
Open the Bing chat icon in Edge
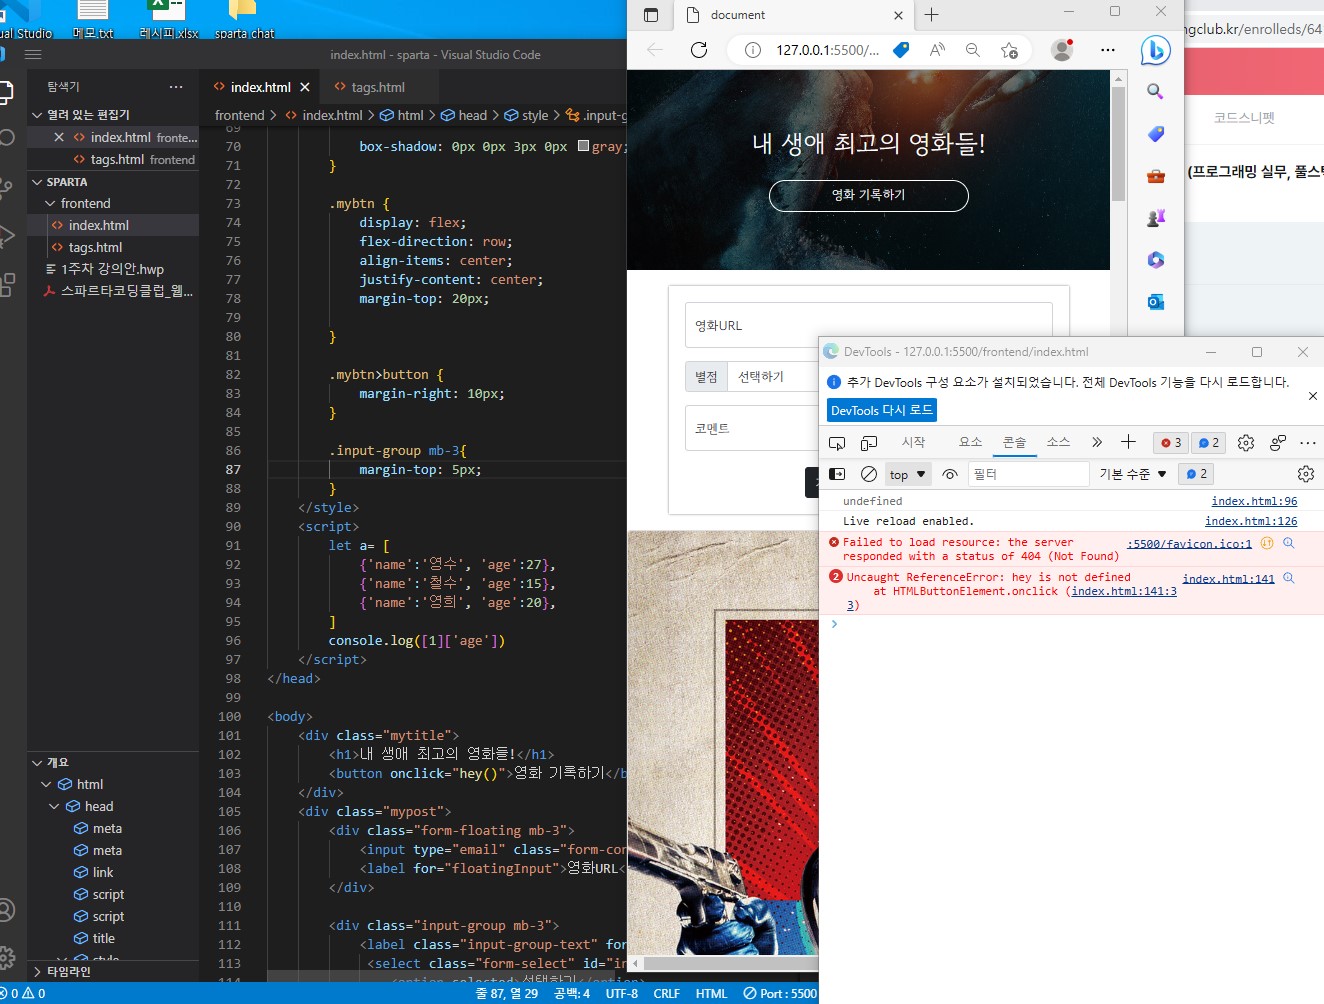tap(1155, 50)
